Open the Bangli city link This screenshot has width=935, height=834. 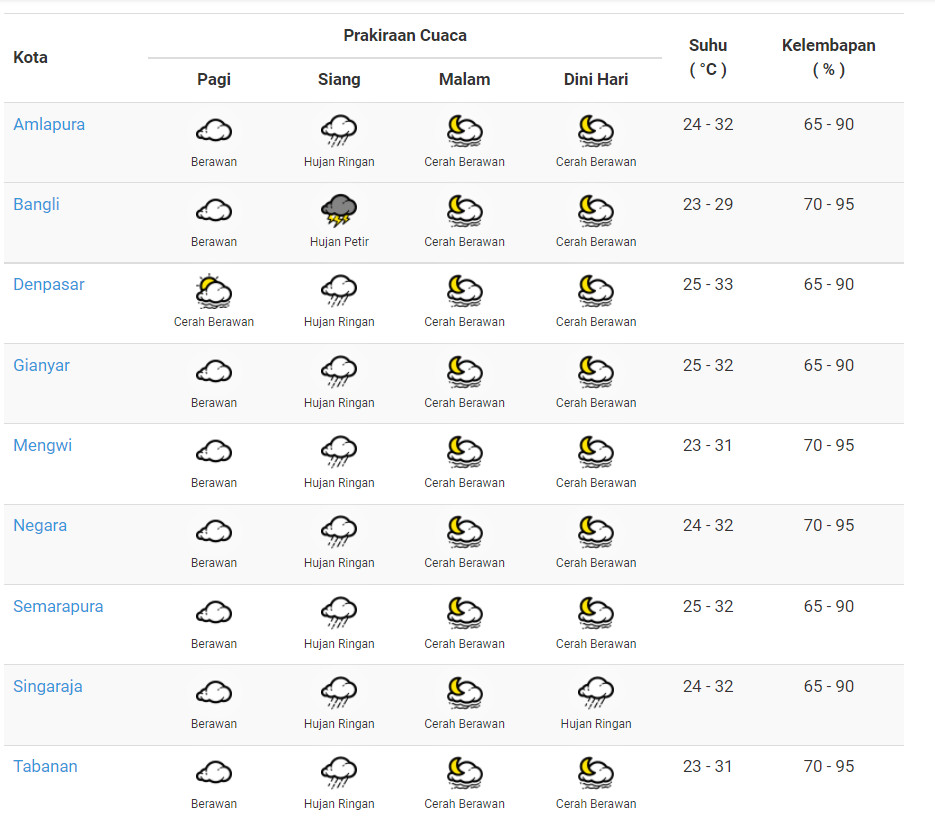click(36, 205)
